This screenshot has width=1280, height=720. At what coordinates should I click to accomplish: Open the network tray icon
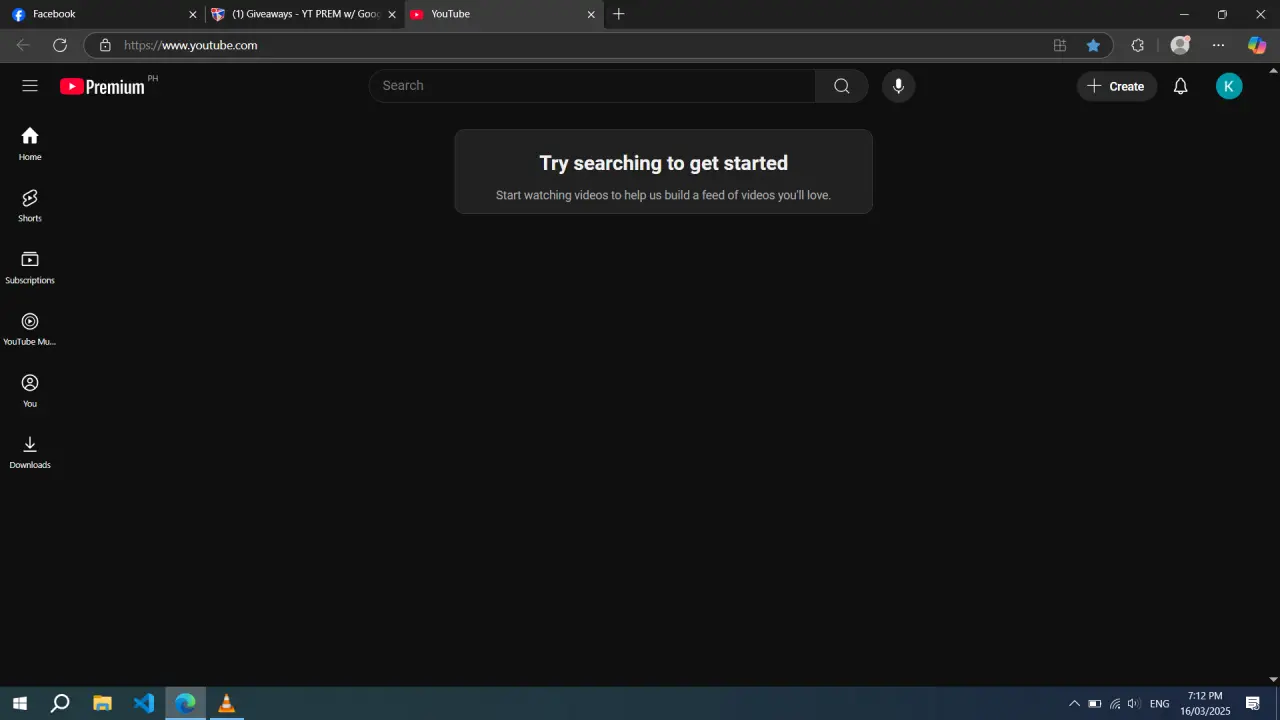coord(1115,704)
